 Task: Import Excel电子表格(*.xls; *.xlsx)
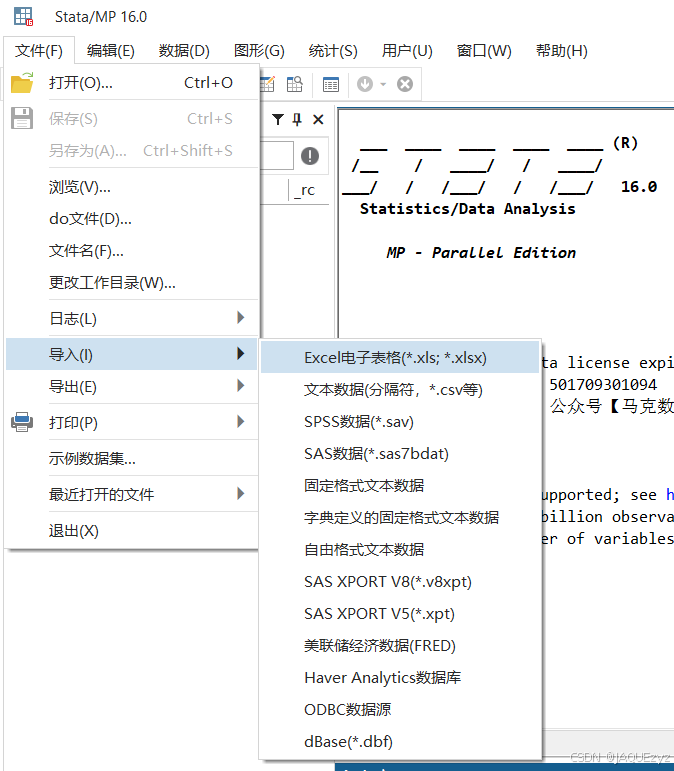[x=400, y=357]
